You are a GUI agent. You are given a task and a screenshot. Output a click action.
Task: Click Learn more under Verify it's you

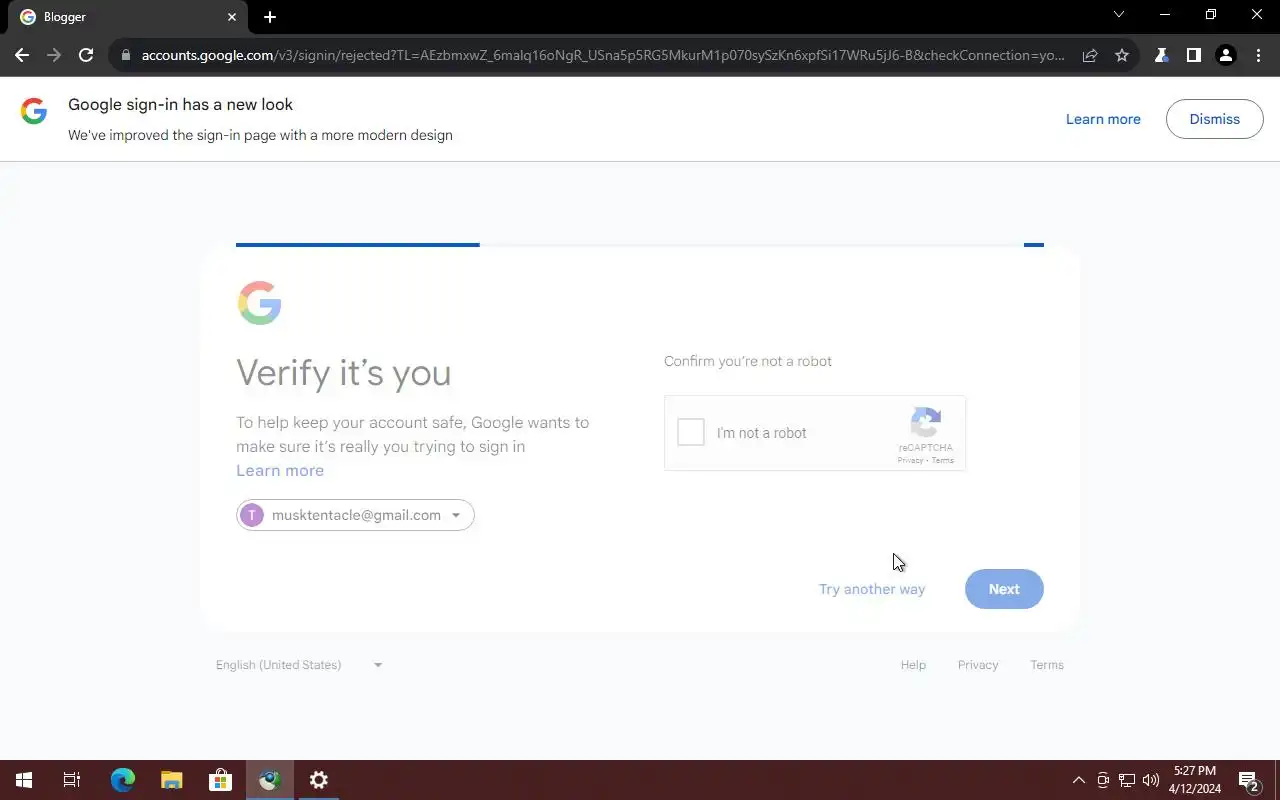(x=280, y=470)
